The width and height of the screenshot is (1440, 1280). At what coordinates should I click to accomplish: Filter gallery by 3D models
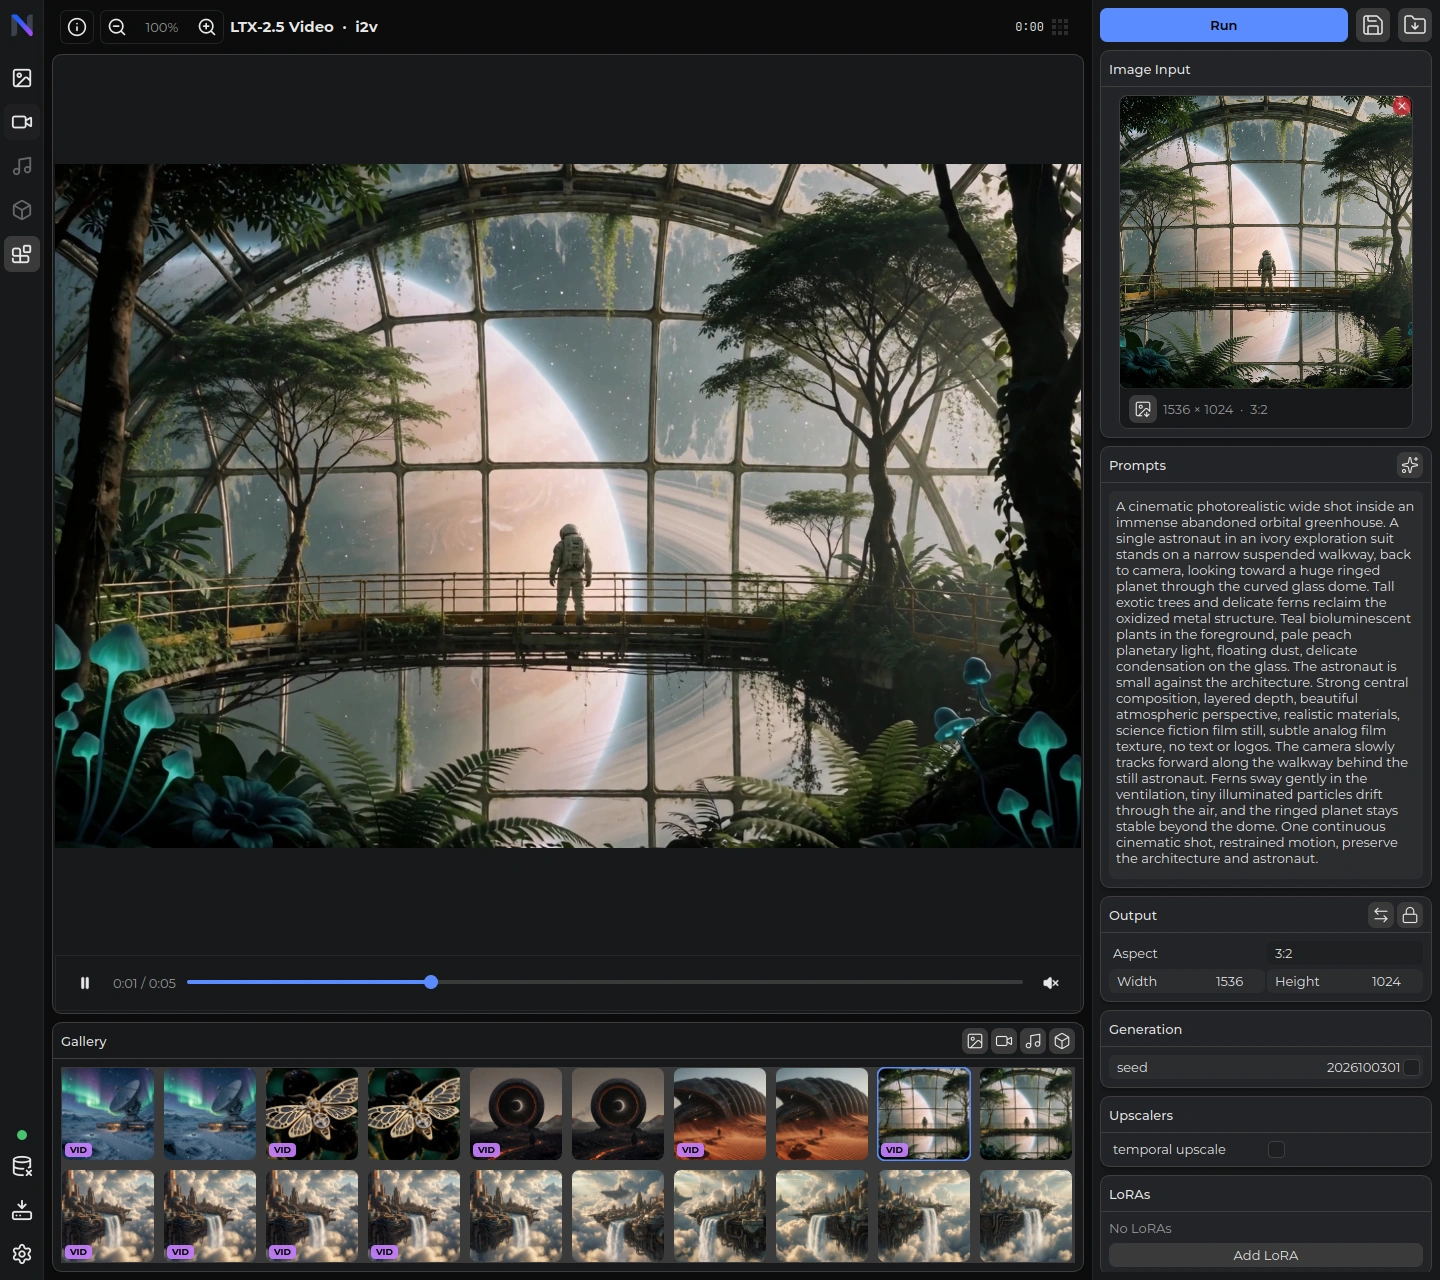tap(1062, 1041)
